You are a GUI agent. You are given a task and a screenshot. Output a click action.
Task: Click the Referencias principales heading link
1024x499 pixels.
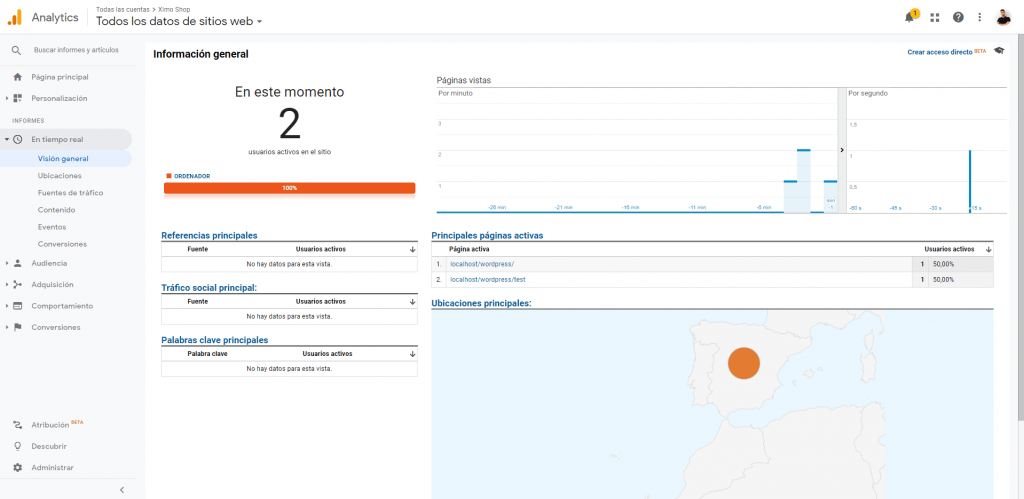coord(209,235)
